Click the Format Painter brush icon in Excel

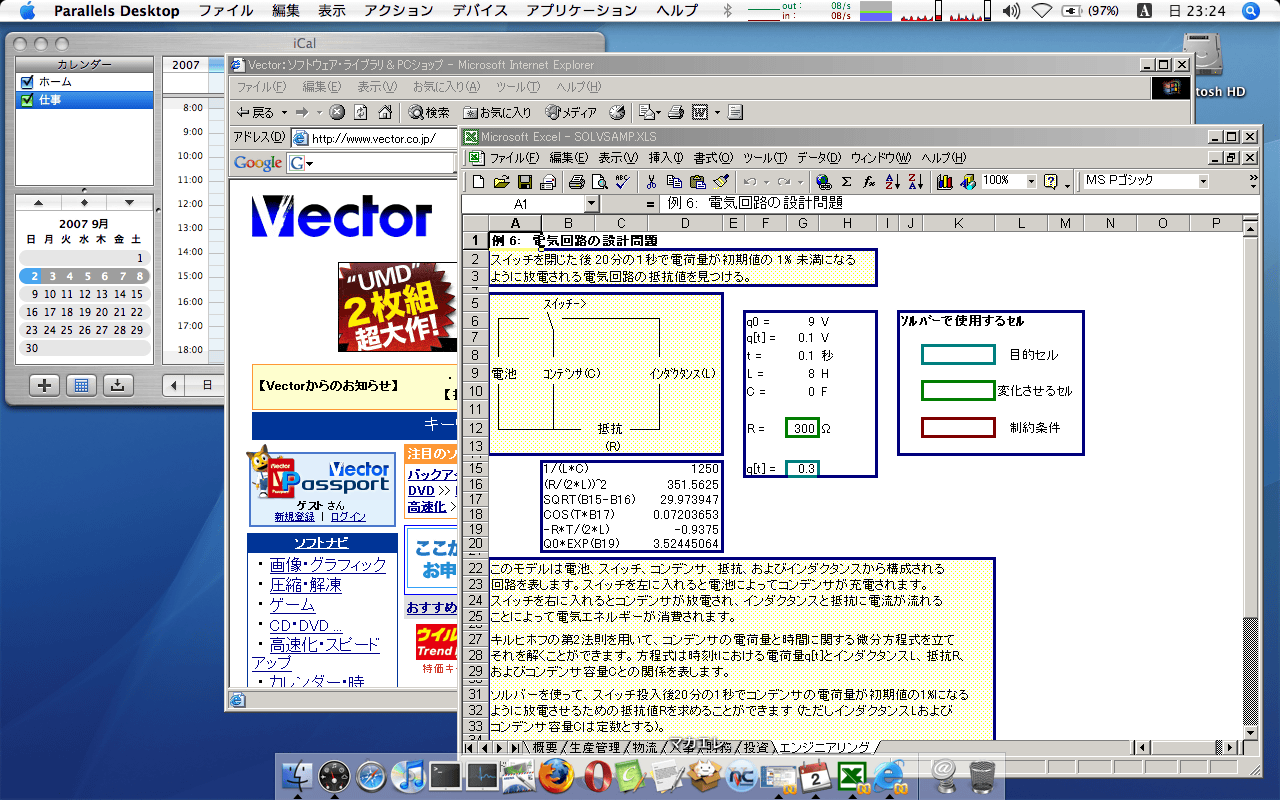point(721,181)
